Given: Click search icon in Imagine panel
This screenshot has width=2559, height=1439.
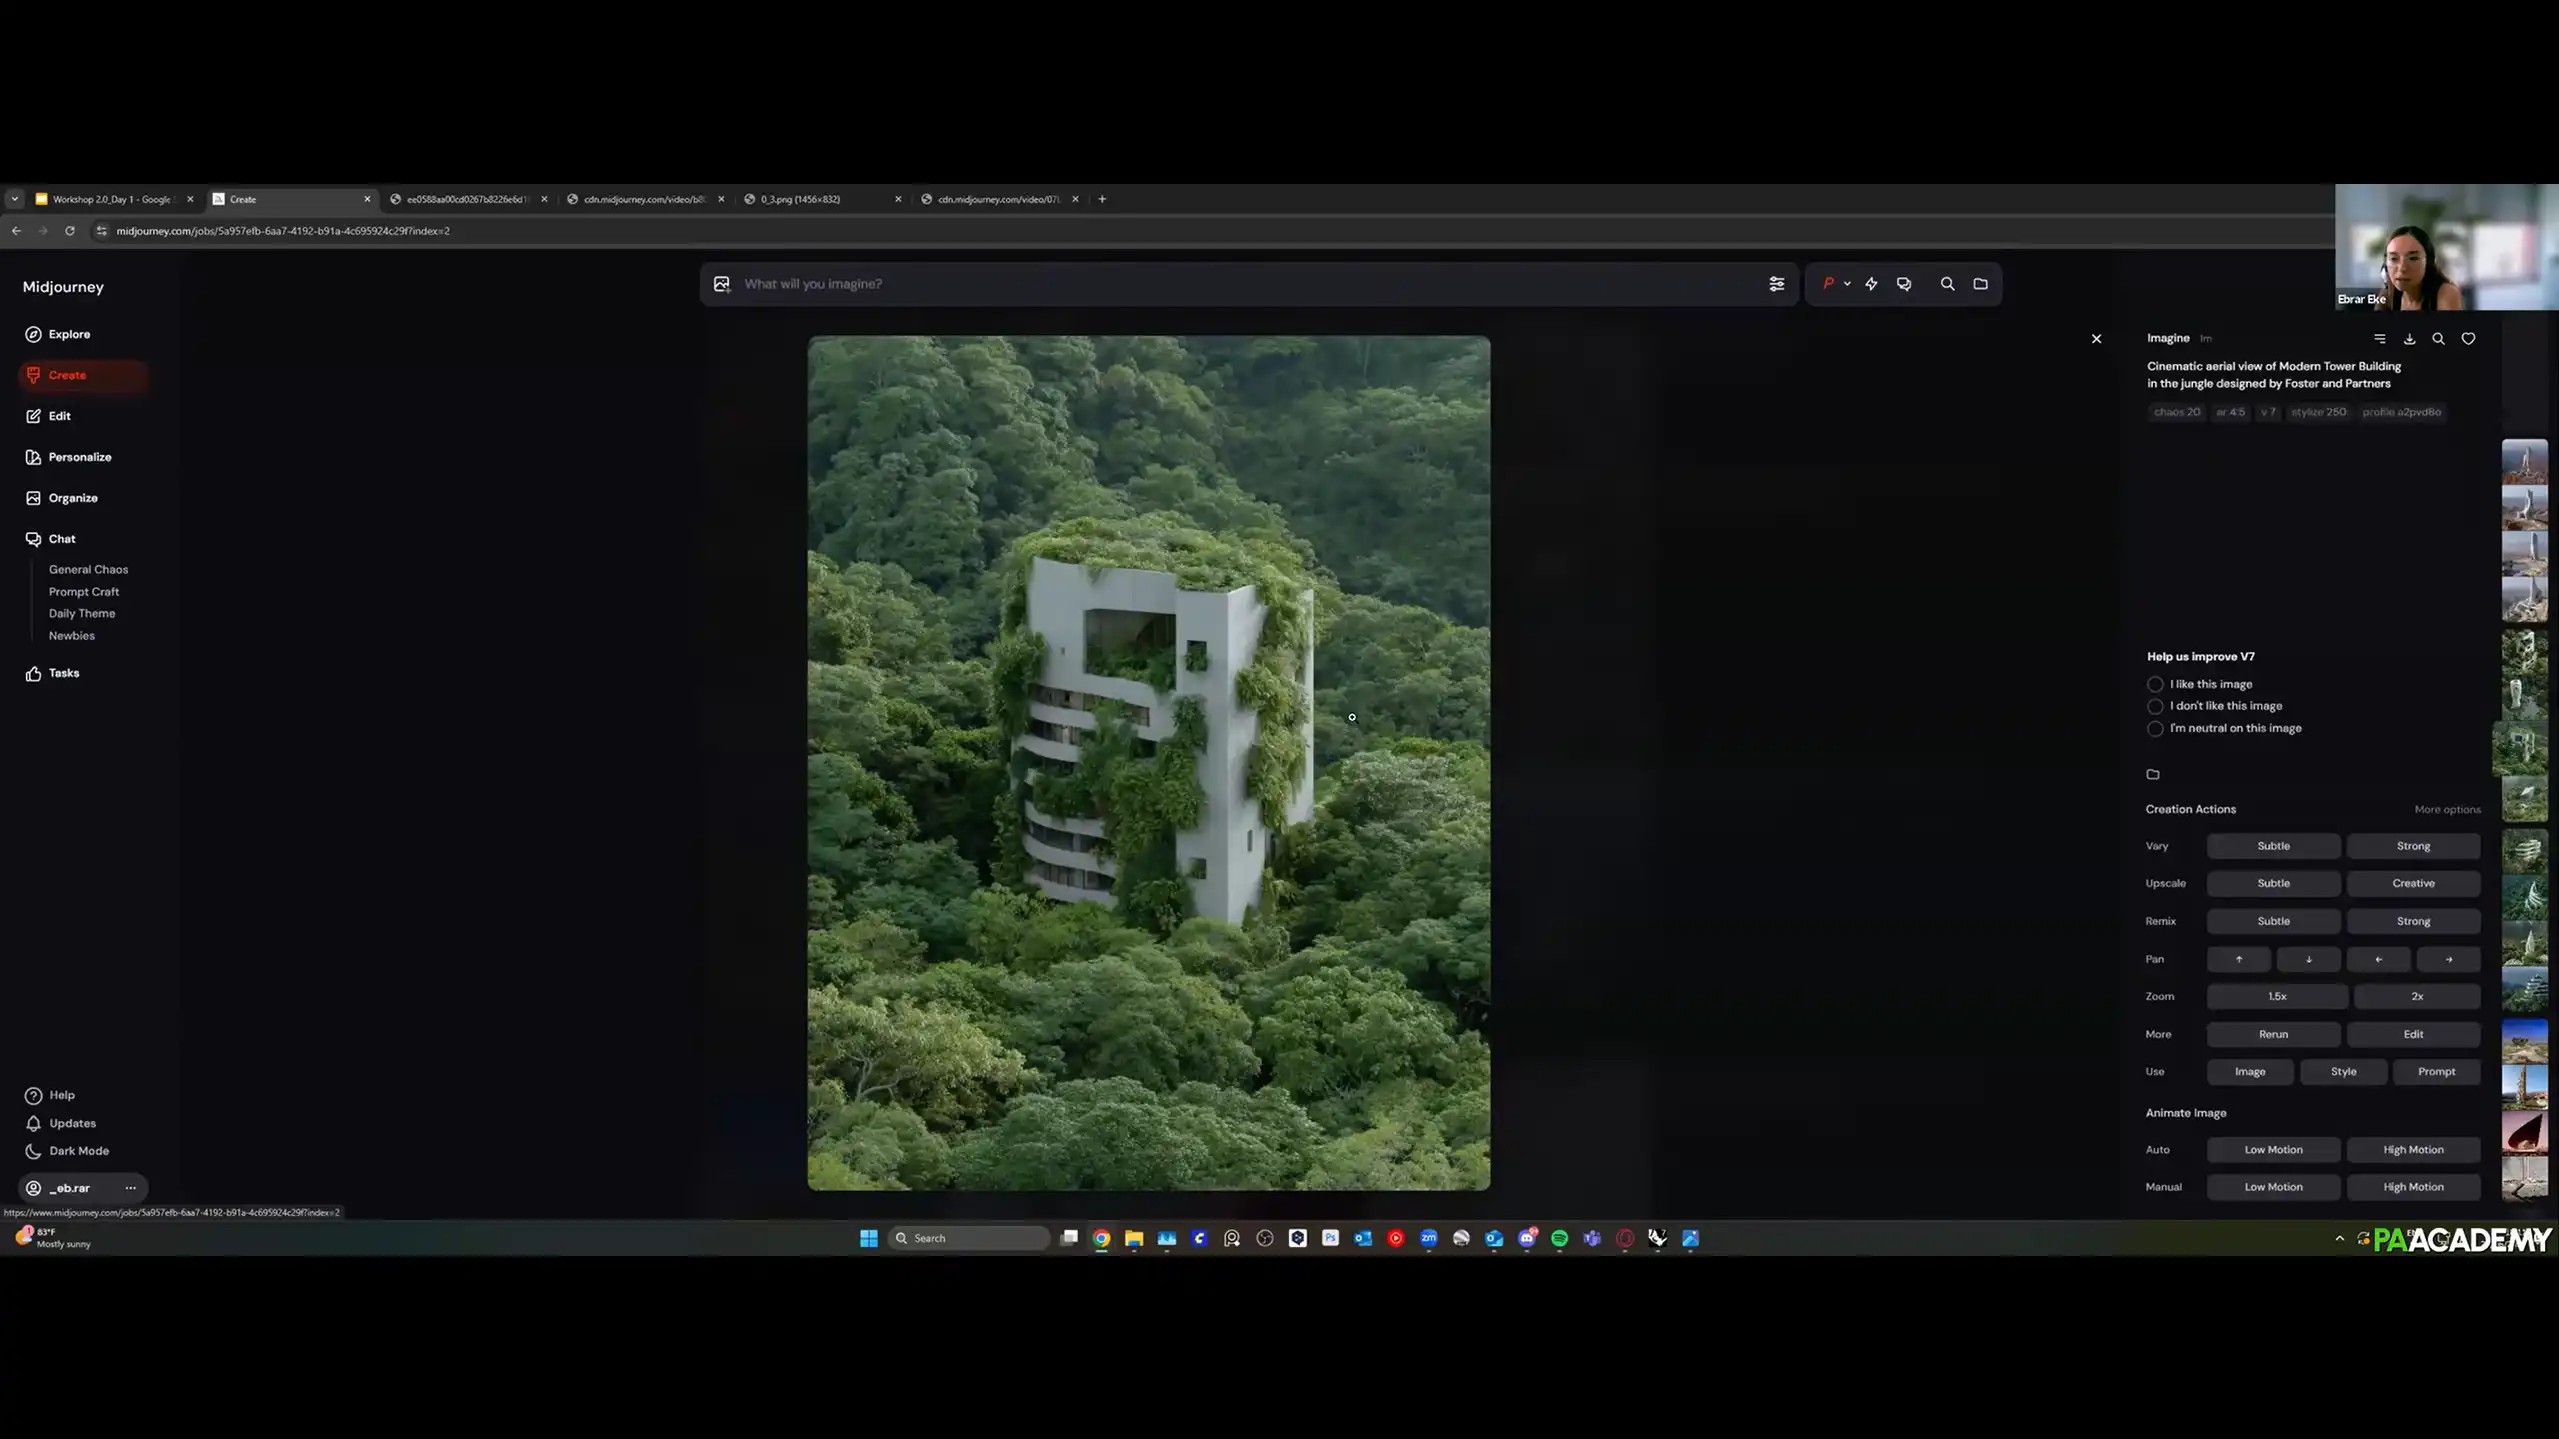Looking at the screenshot, I should coord(2438,339).
